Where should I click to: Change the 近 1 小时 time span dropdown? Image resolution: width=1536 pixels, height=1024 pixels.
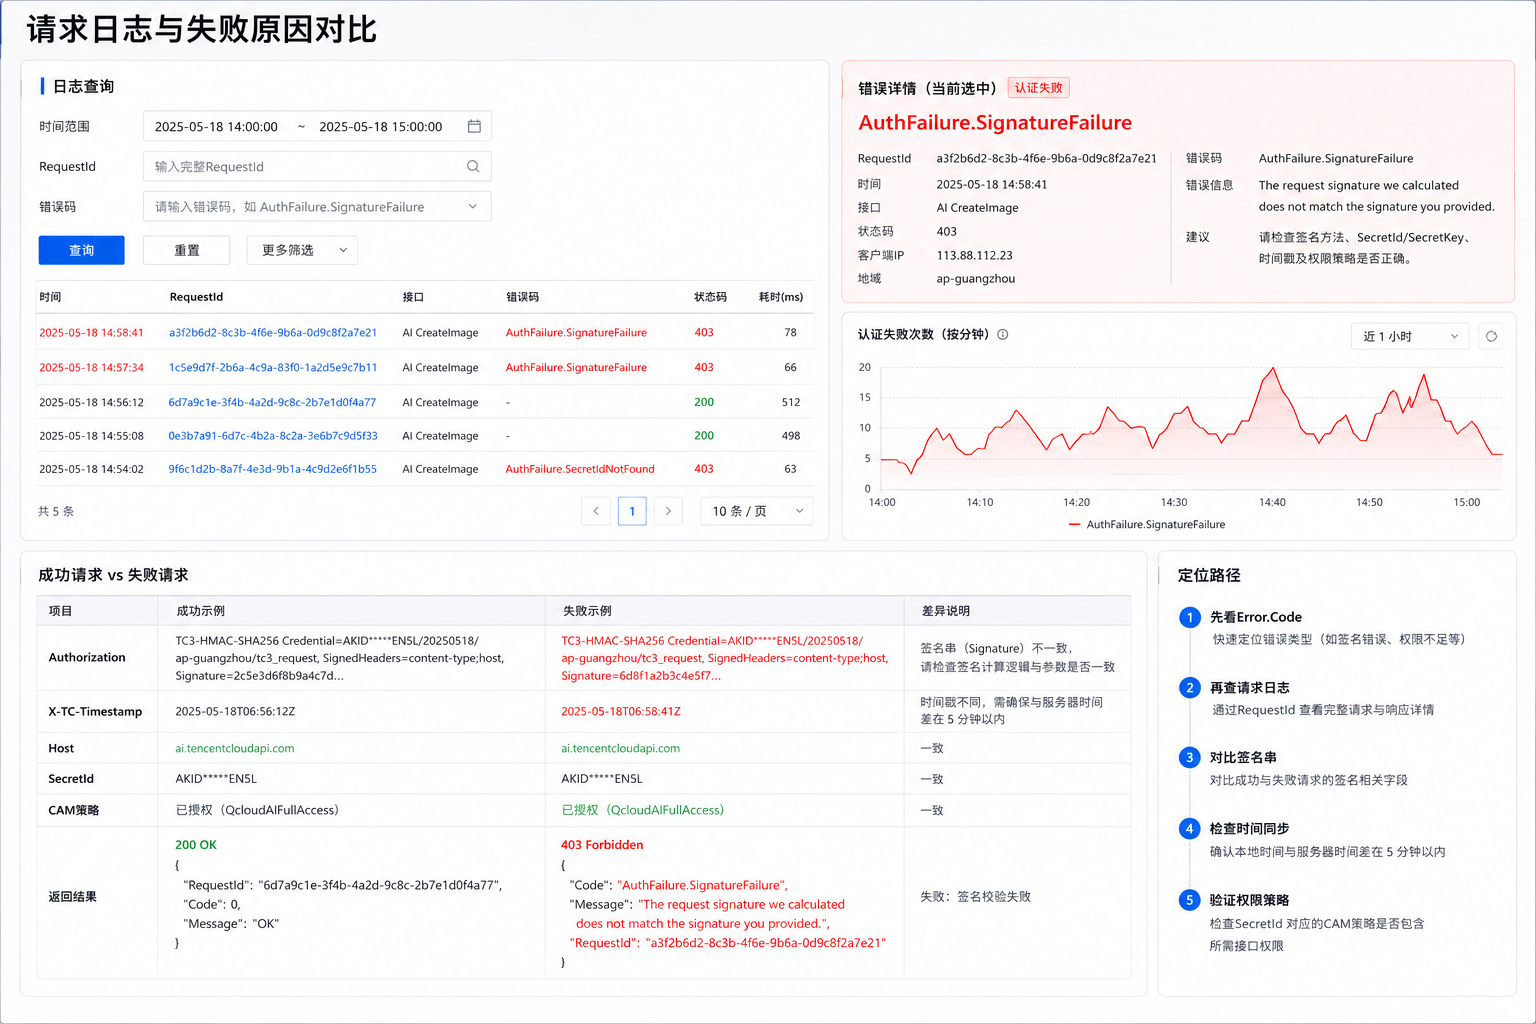coord(1411,336)
